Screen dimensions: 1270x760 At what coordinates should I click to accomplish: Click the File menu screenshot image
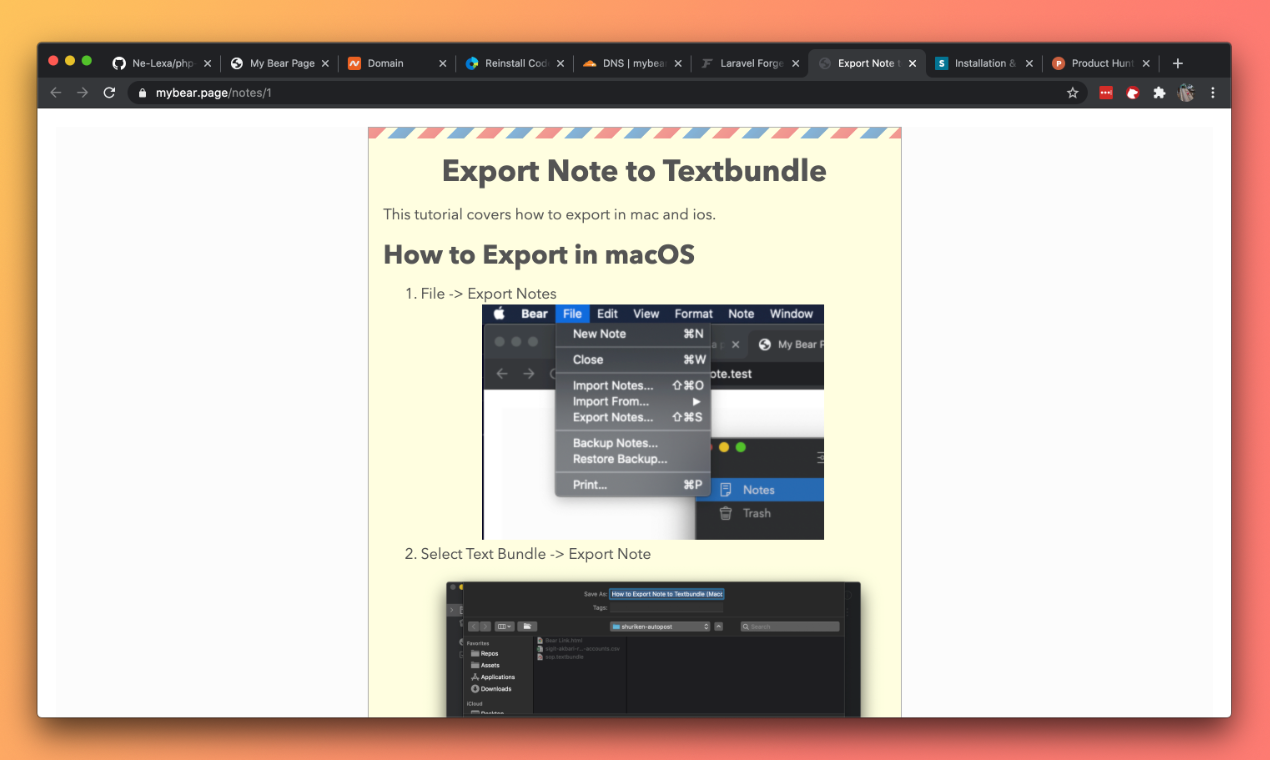click(x=653, y=422)
